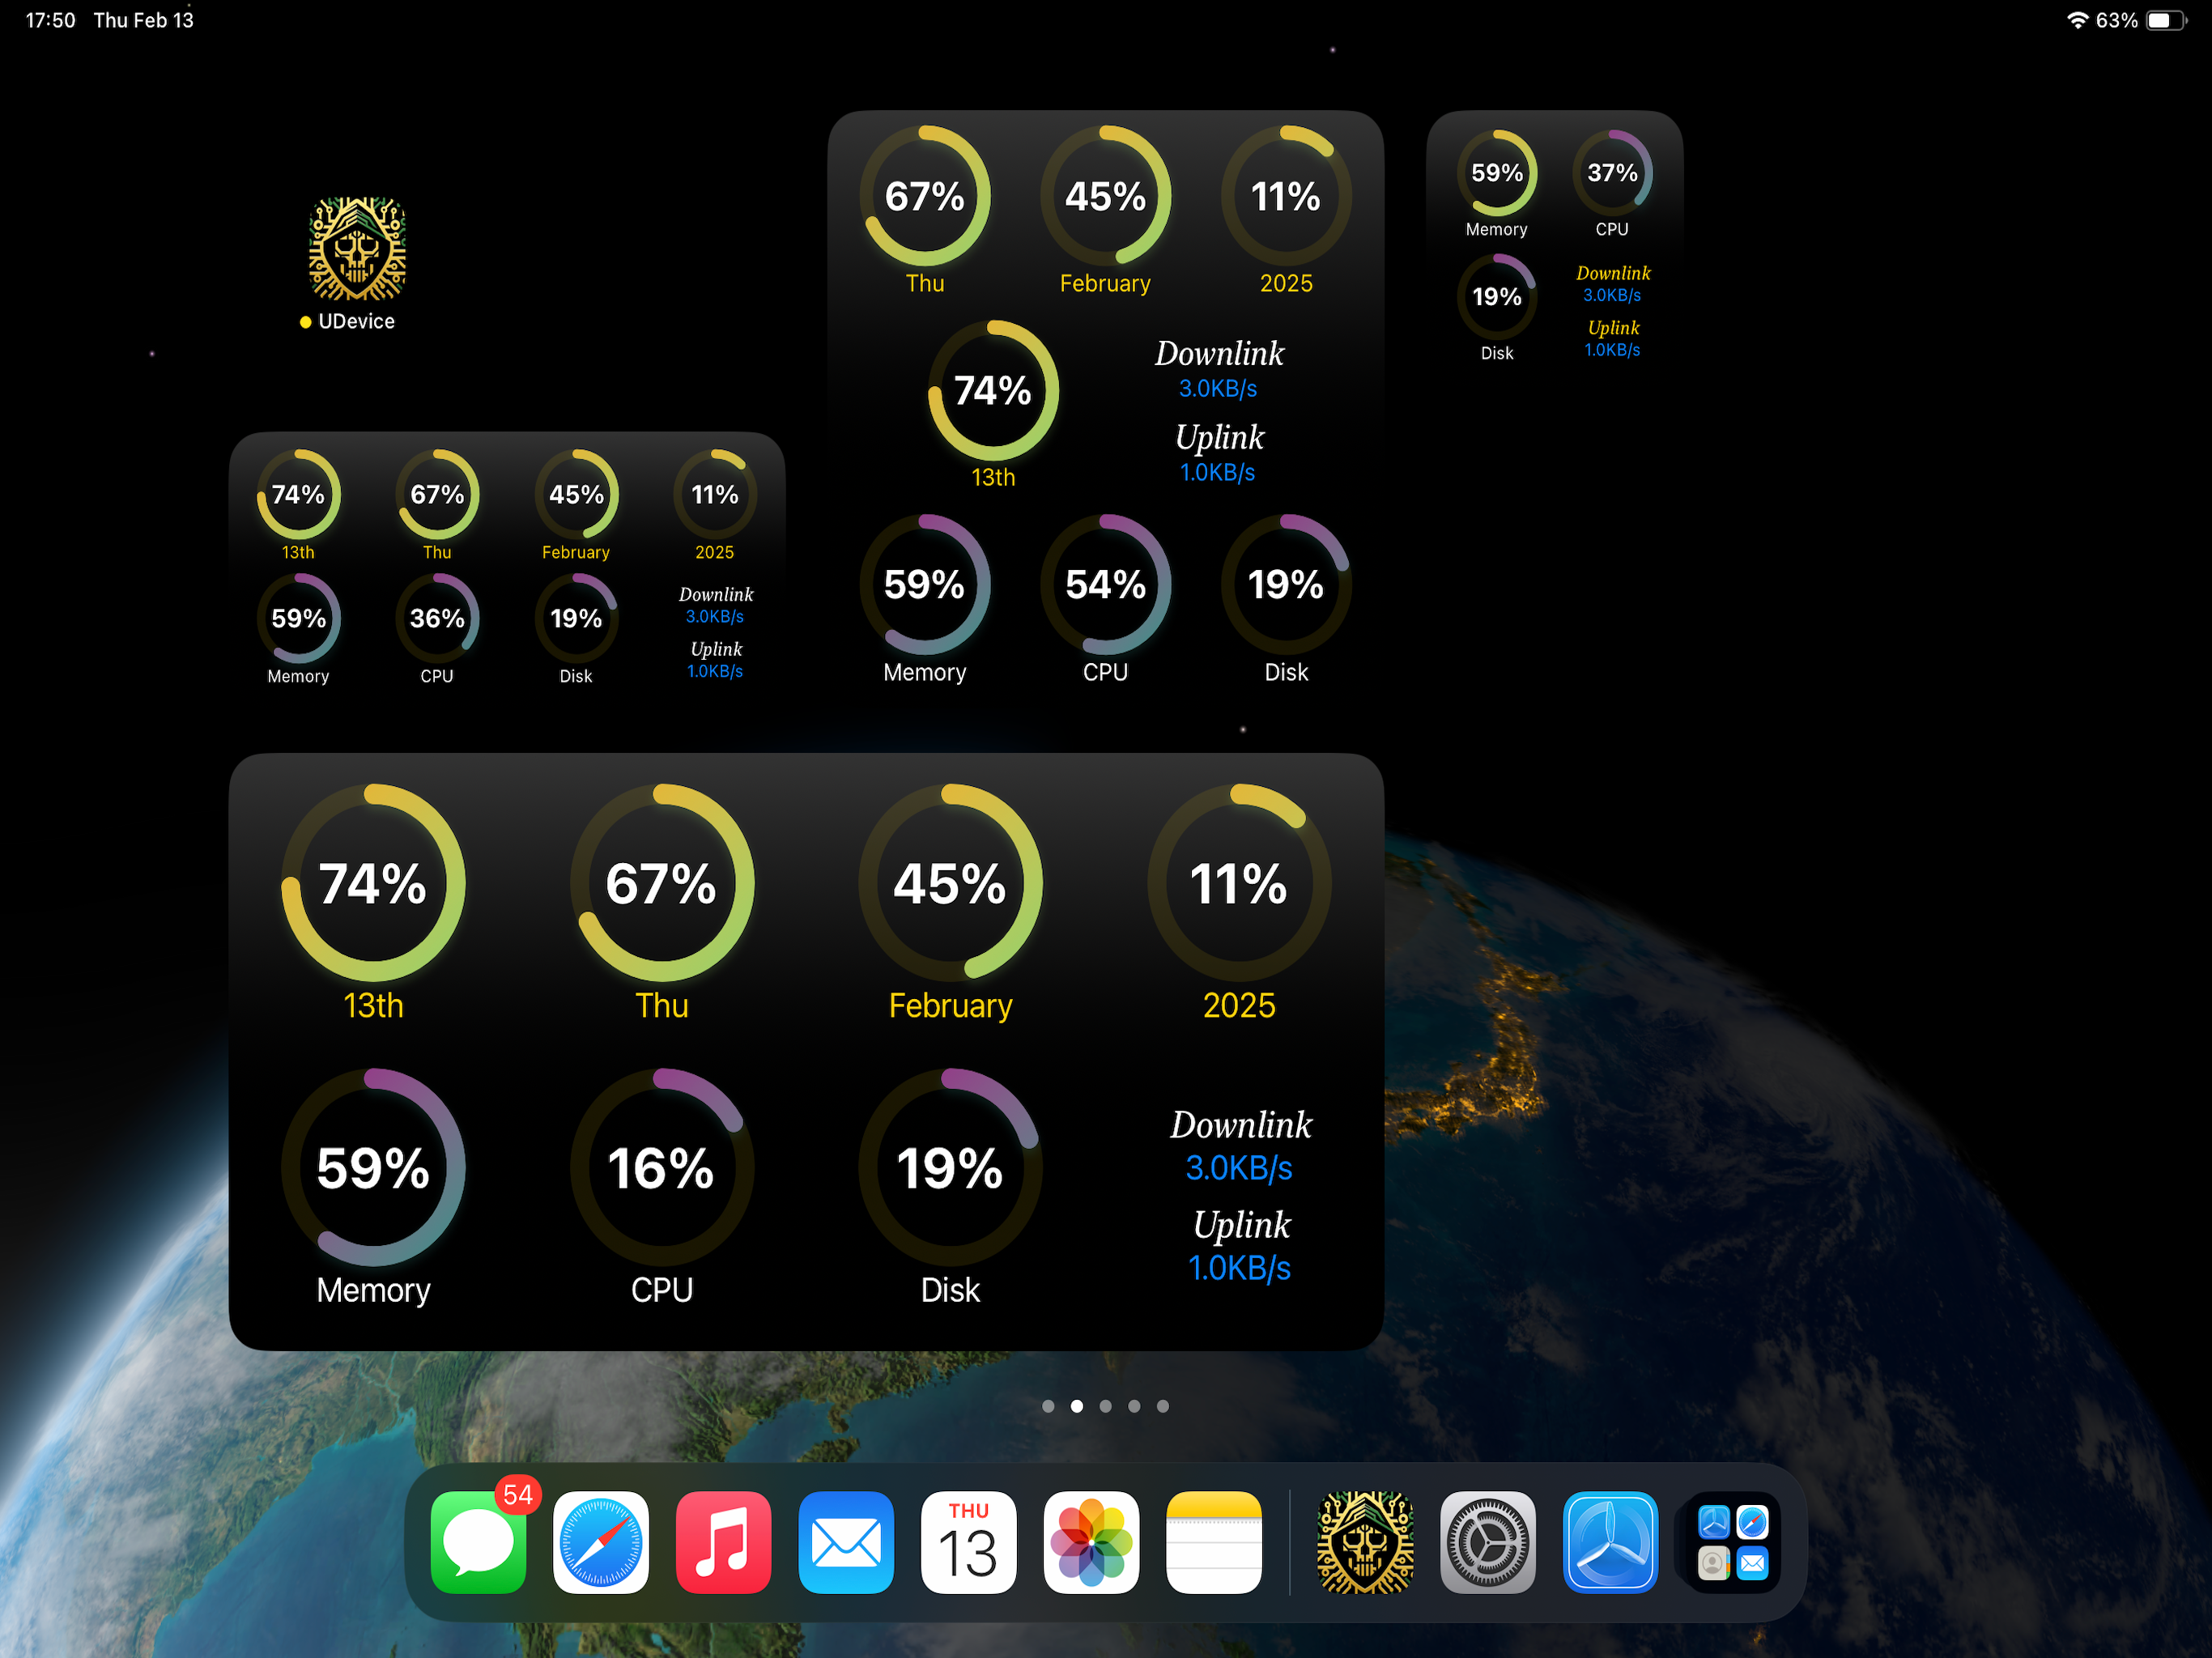Tap the Thu Feb 13 date in status bar
The width and height of the screenshot is (2212, 1658).
pos(143,20)
